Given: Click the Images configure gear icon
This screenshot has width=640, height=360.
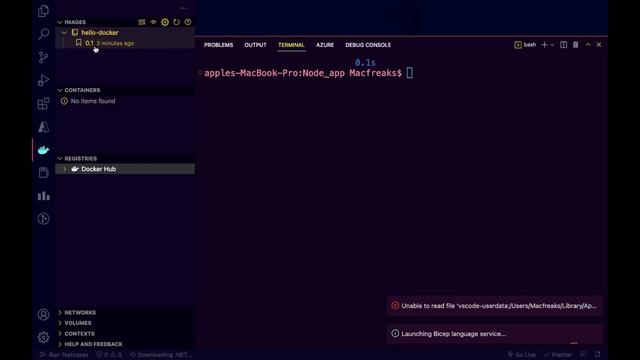Looking at the screenshot, I should click(x=165, y=22).
